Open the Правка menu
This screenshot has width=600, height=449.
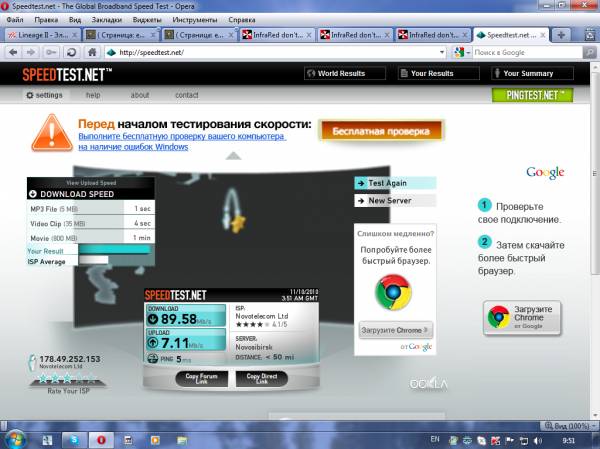click(46, 20)
